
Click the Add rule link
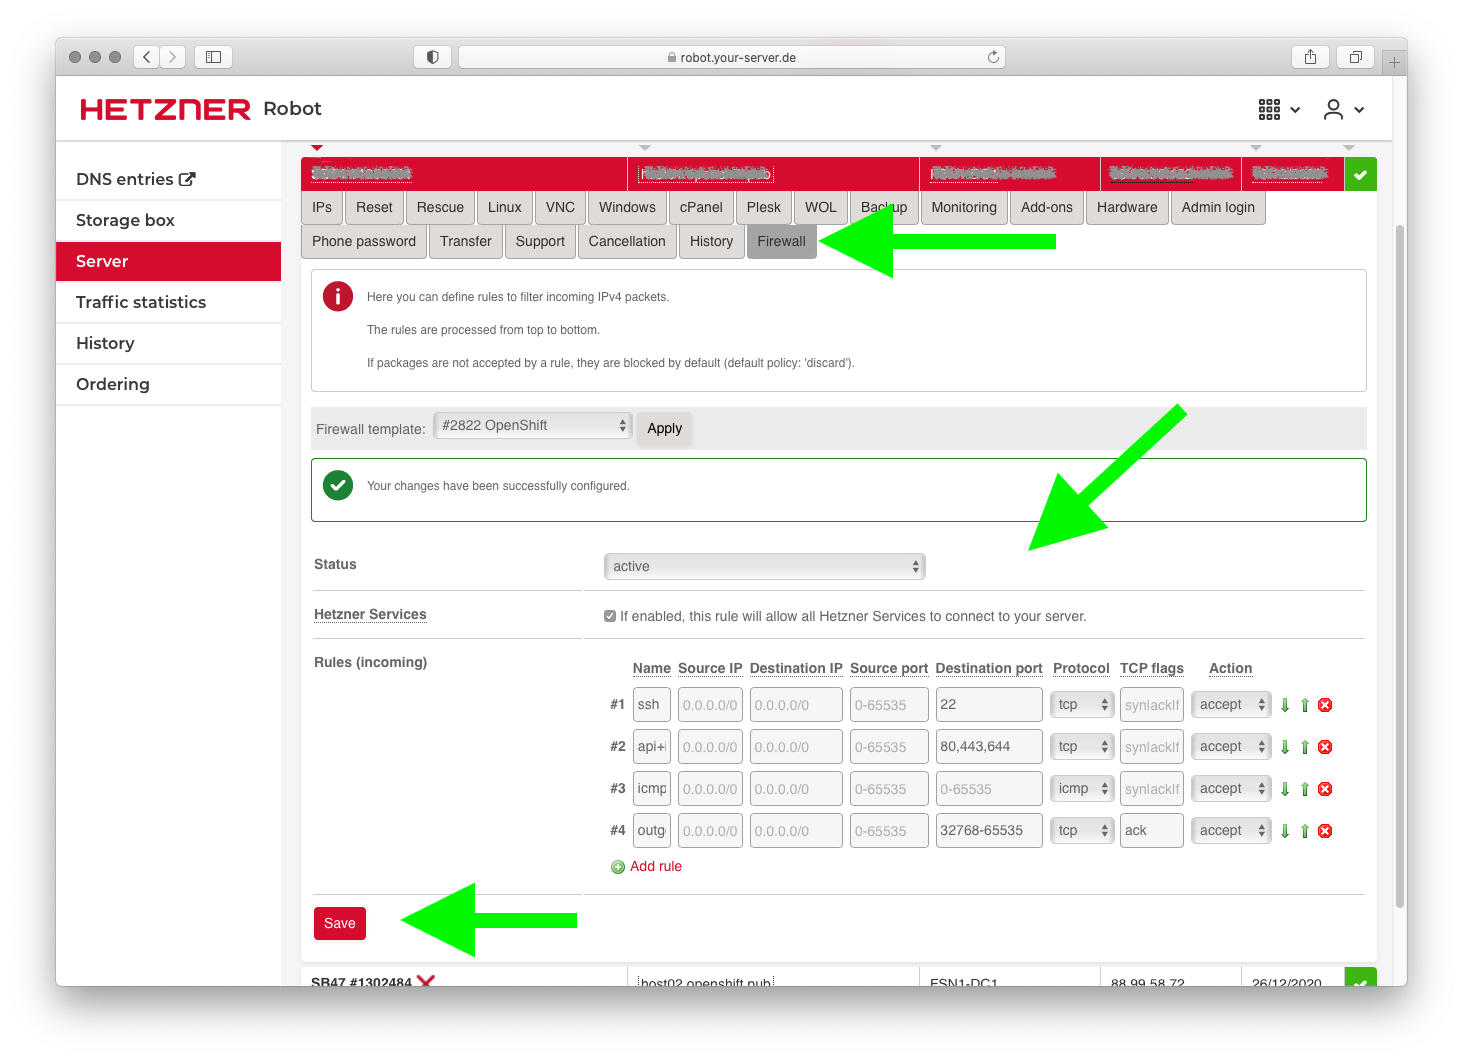(x=656, y=867)
